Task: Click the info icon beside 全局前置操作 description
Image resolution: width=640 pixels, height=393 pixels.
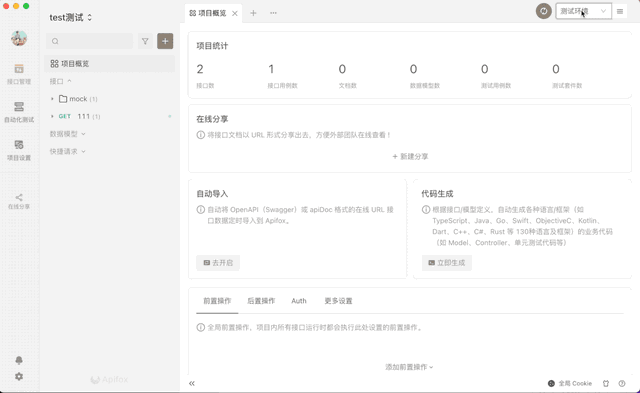Action: pyautogui.click(x=200, y=327)
